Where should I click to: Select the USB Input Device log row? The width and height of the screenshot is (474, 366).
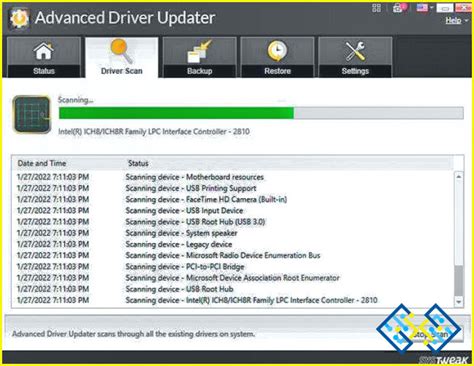[233, 211]
